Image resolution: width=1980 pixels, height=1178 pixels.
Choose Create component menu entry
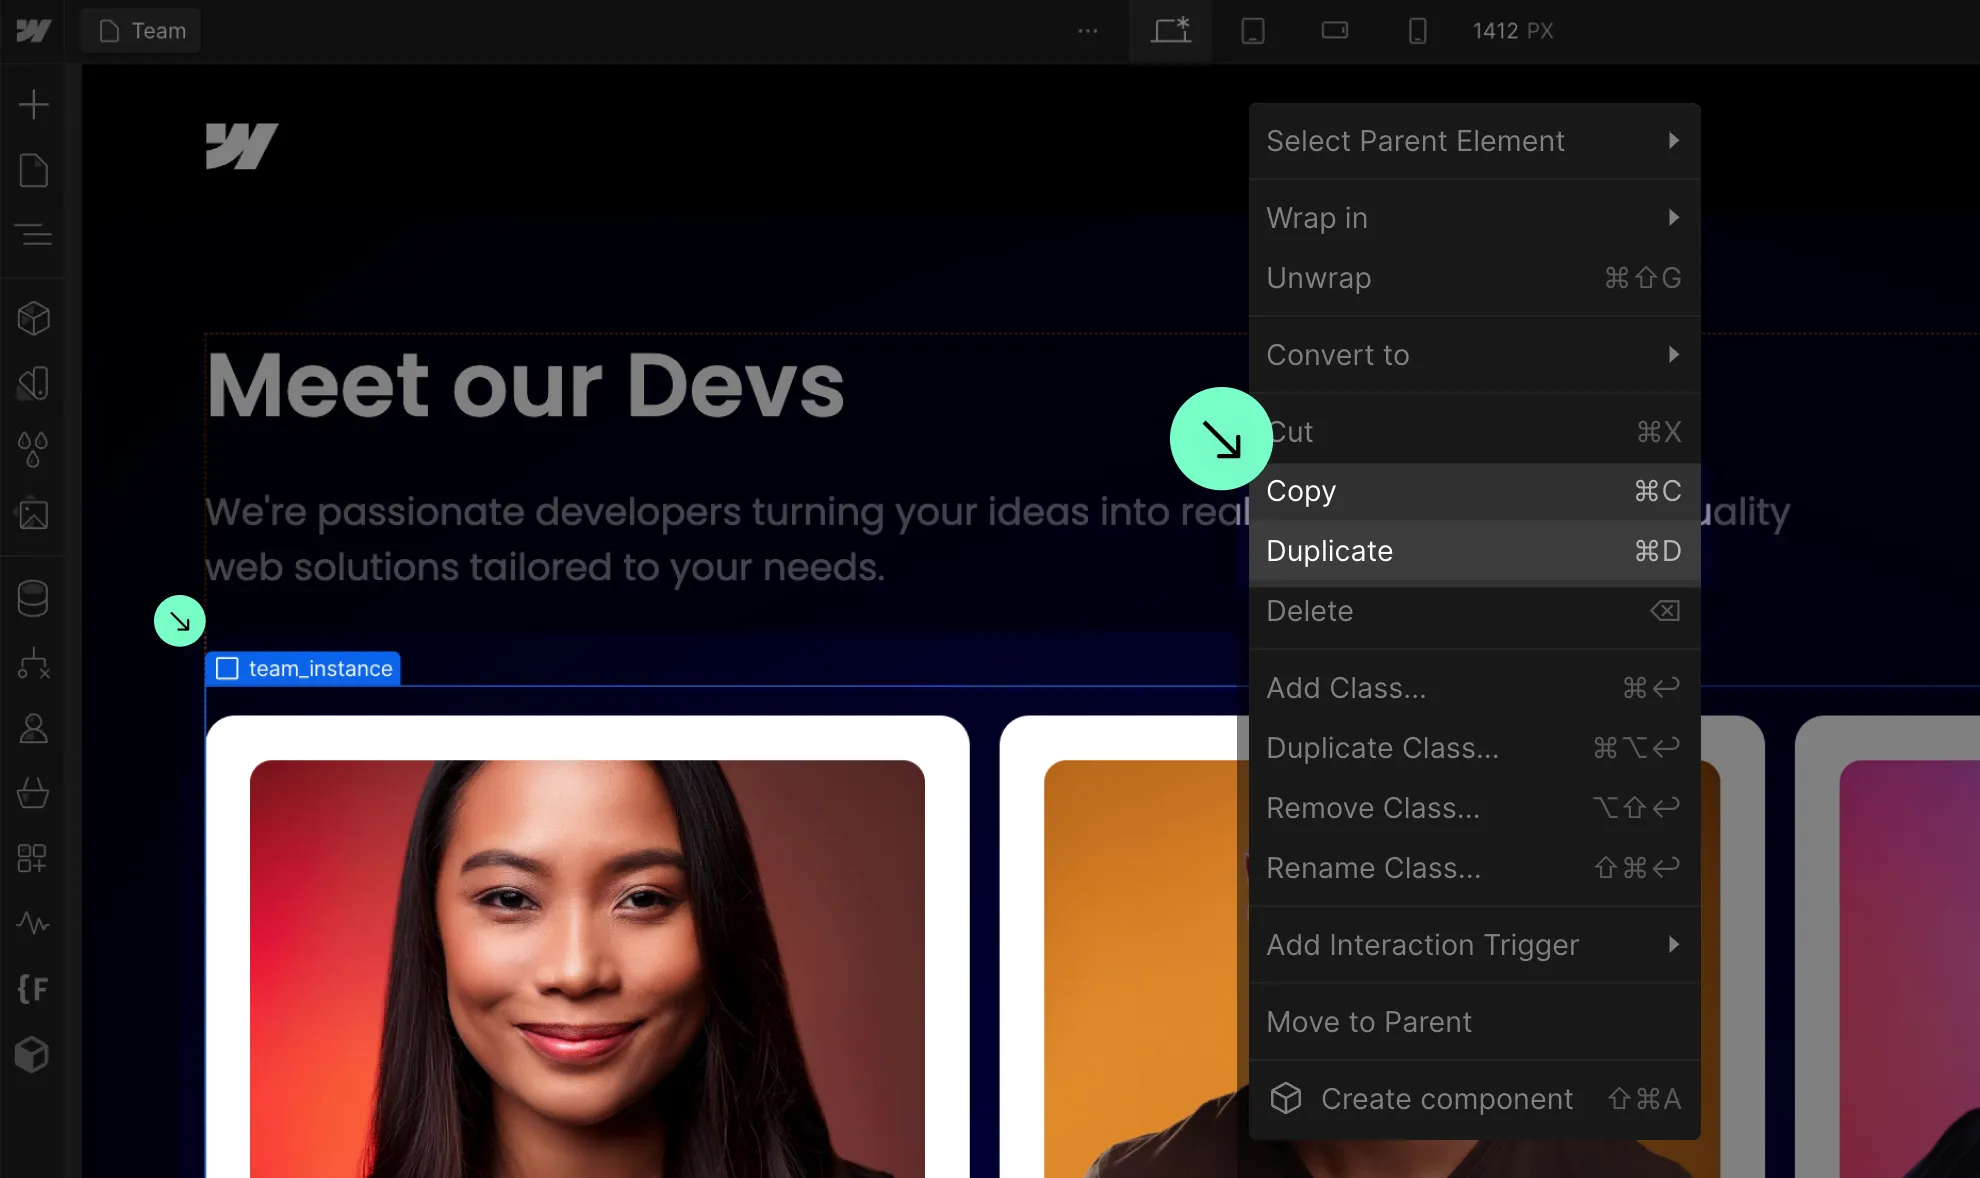pos(1474,1099)
